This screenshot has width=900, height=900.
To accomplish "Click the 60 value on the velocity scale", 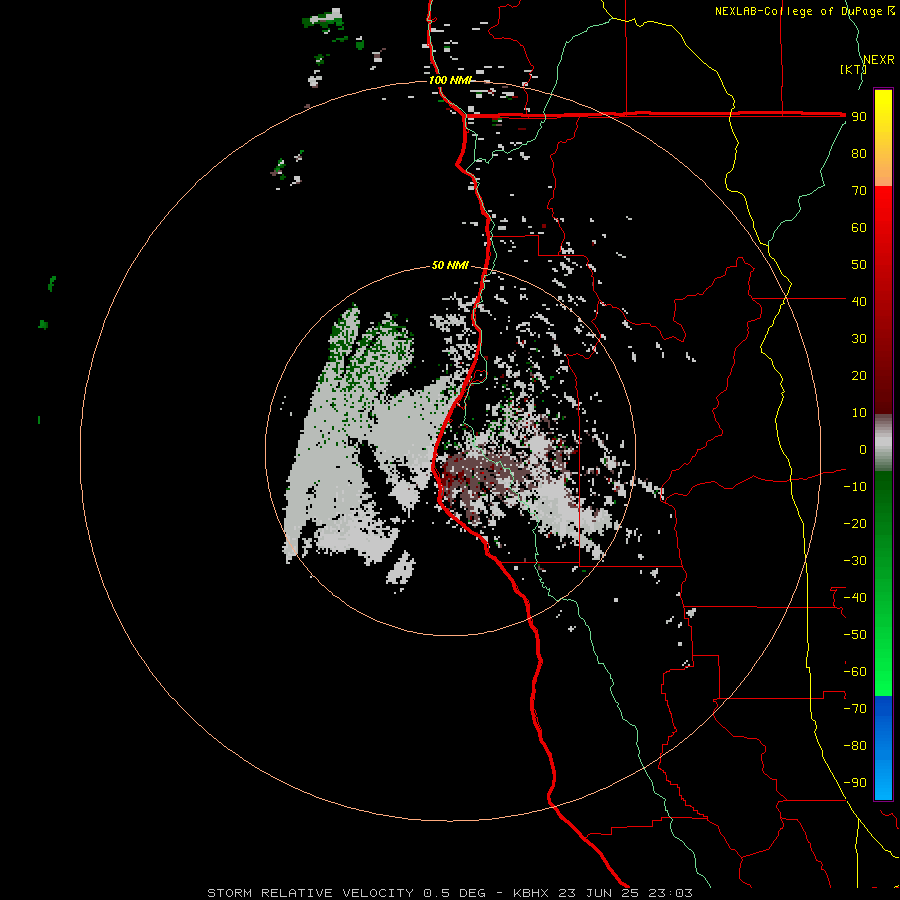I will (x=859, y=228).
